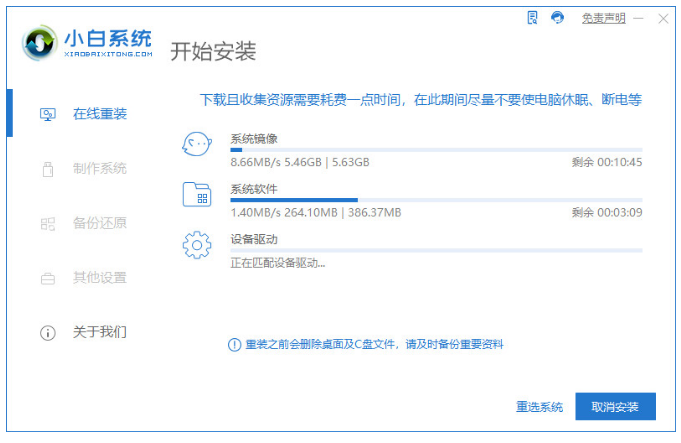The width and height of the screenshot is (681, 443).
Task: Click the 取消安装 button
Action: pyautogui.click(x=615, y=407)
